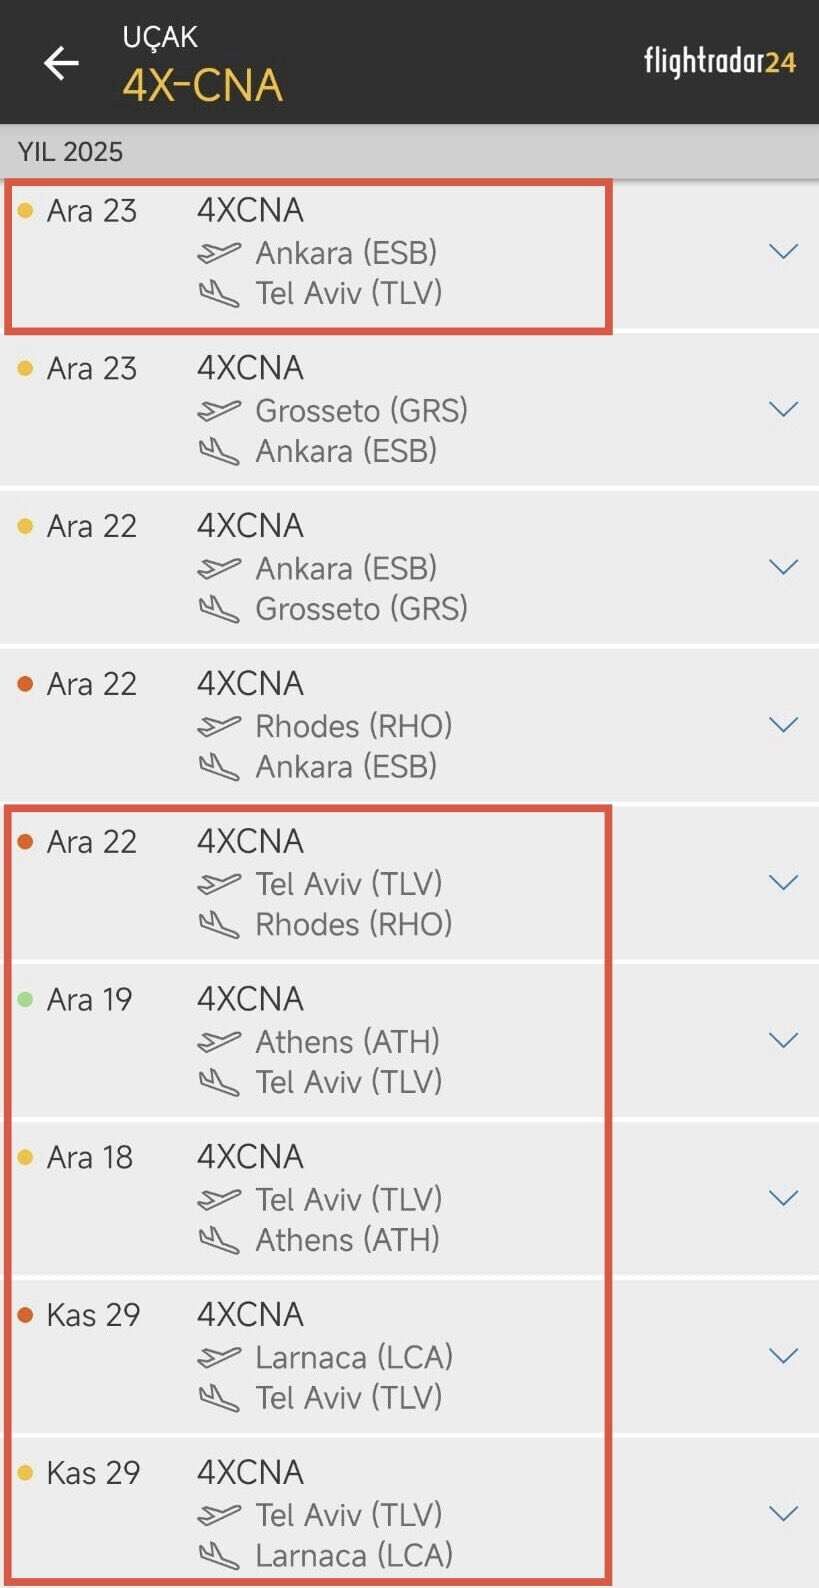Expand Ara 19 Athens to Tel Aviv chevron
The height and width of the screenshot is (1588, 819).
point(783,1040)
